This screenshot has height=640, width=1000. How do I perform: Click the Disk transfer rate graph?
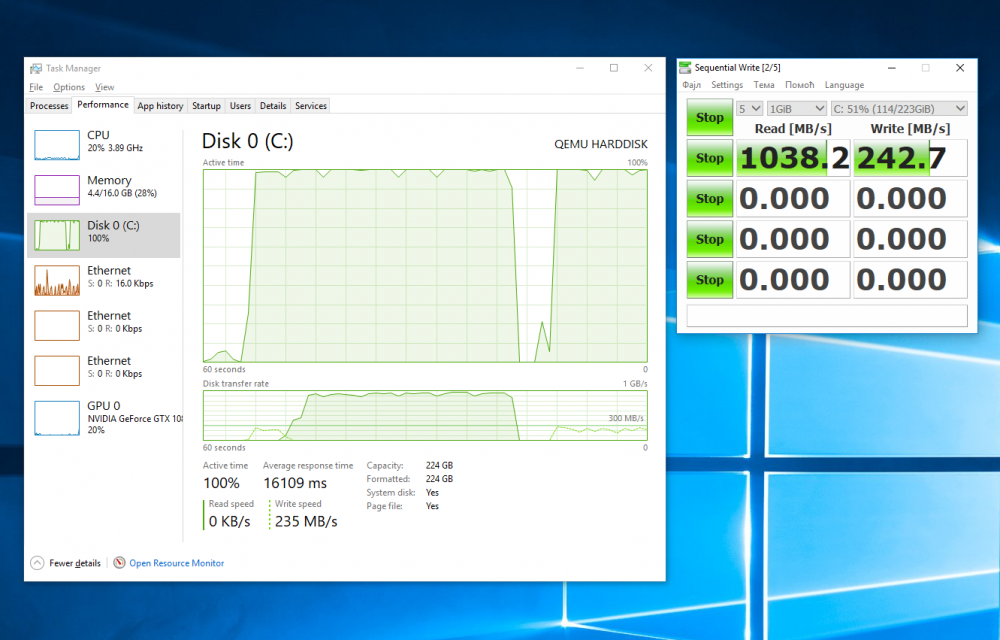pos(425,416)
